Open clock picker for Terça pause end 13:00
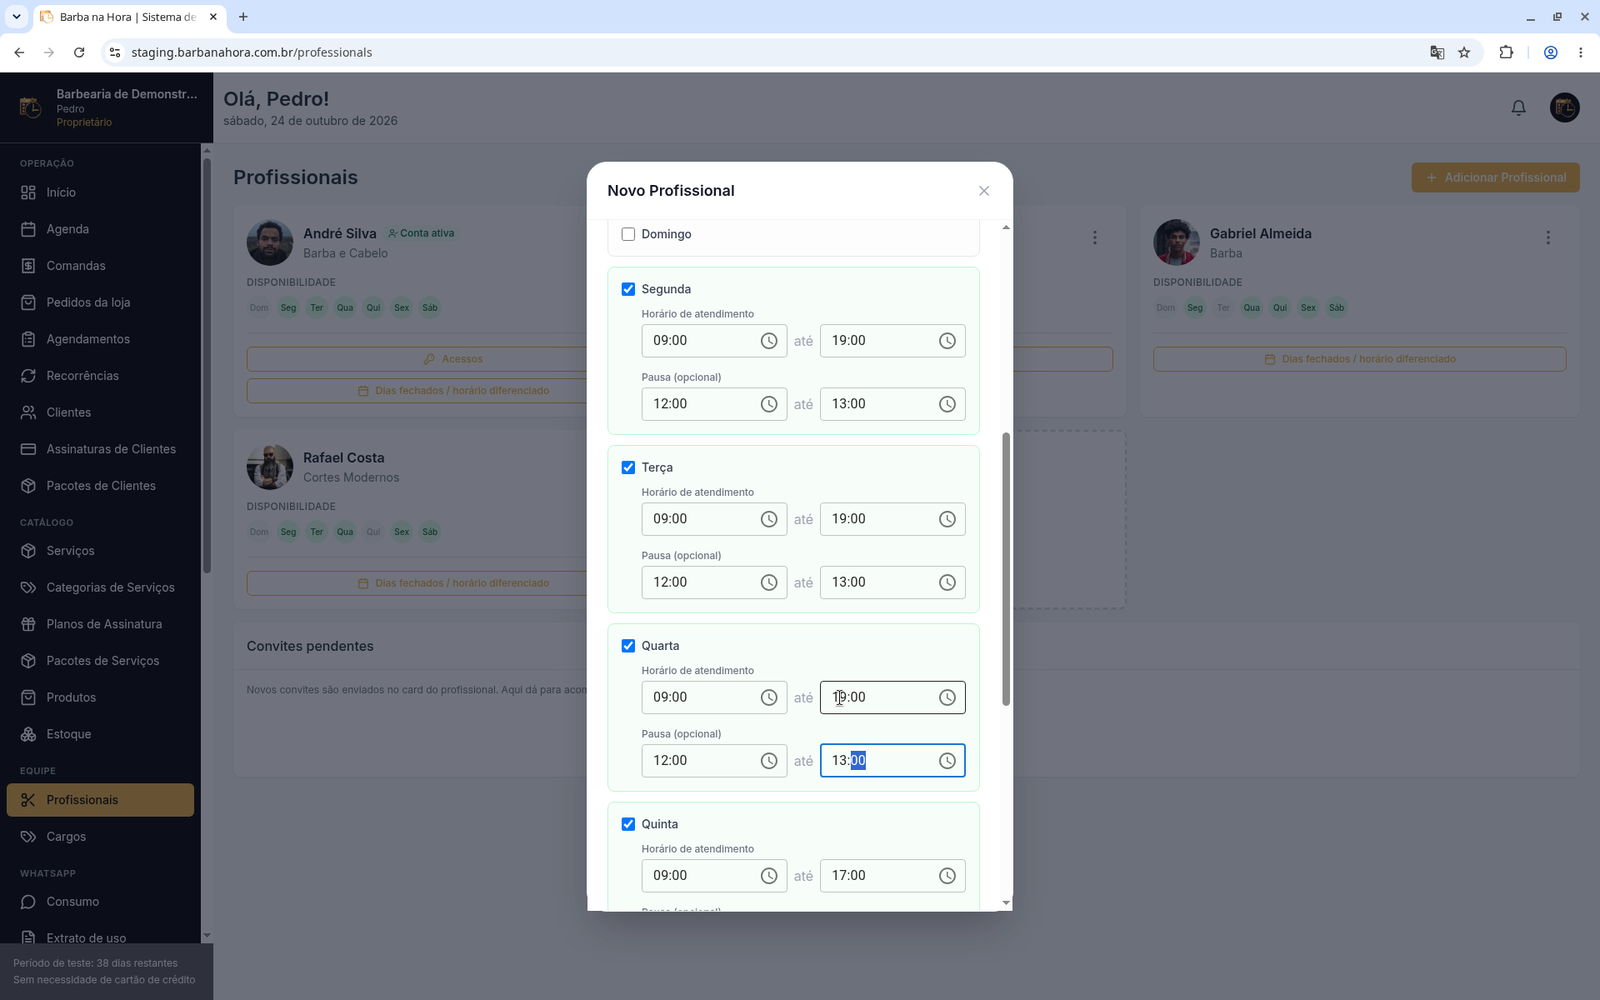 [x=947, y=582]
